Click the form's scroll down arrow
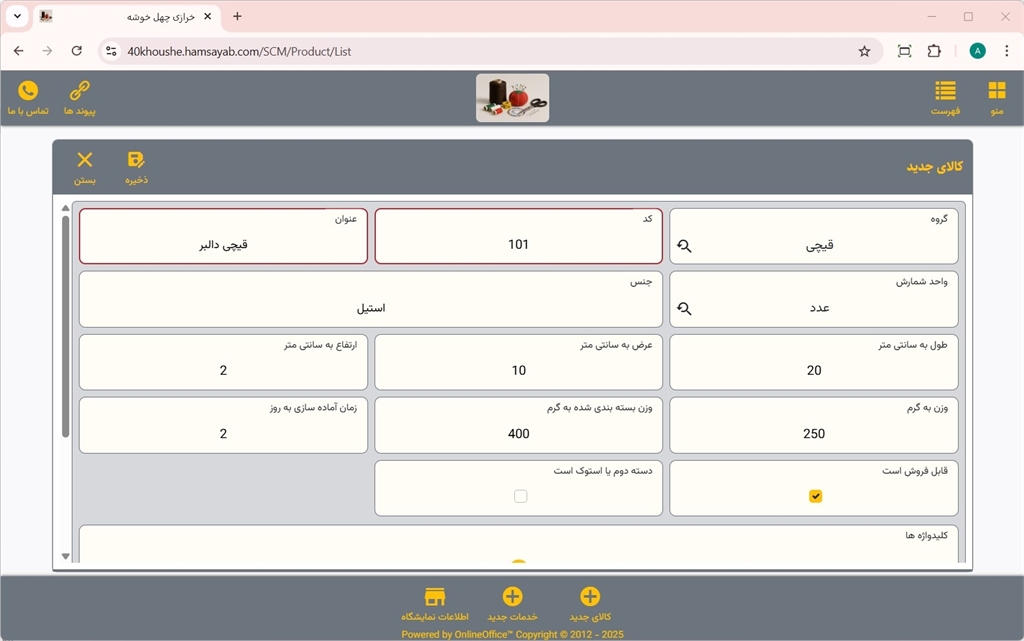Viewport: 1024px width, 641px height. pyautogui.click(x=66, y=556)
